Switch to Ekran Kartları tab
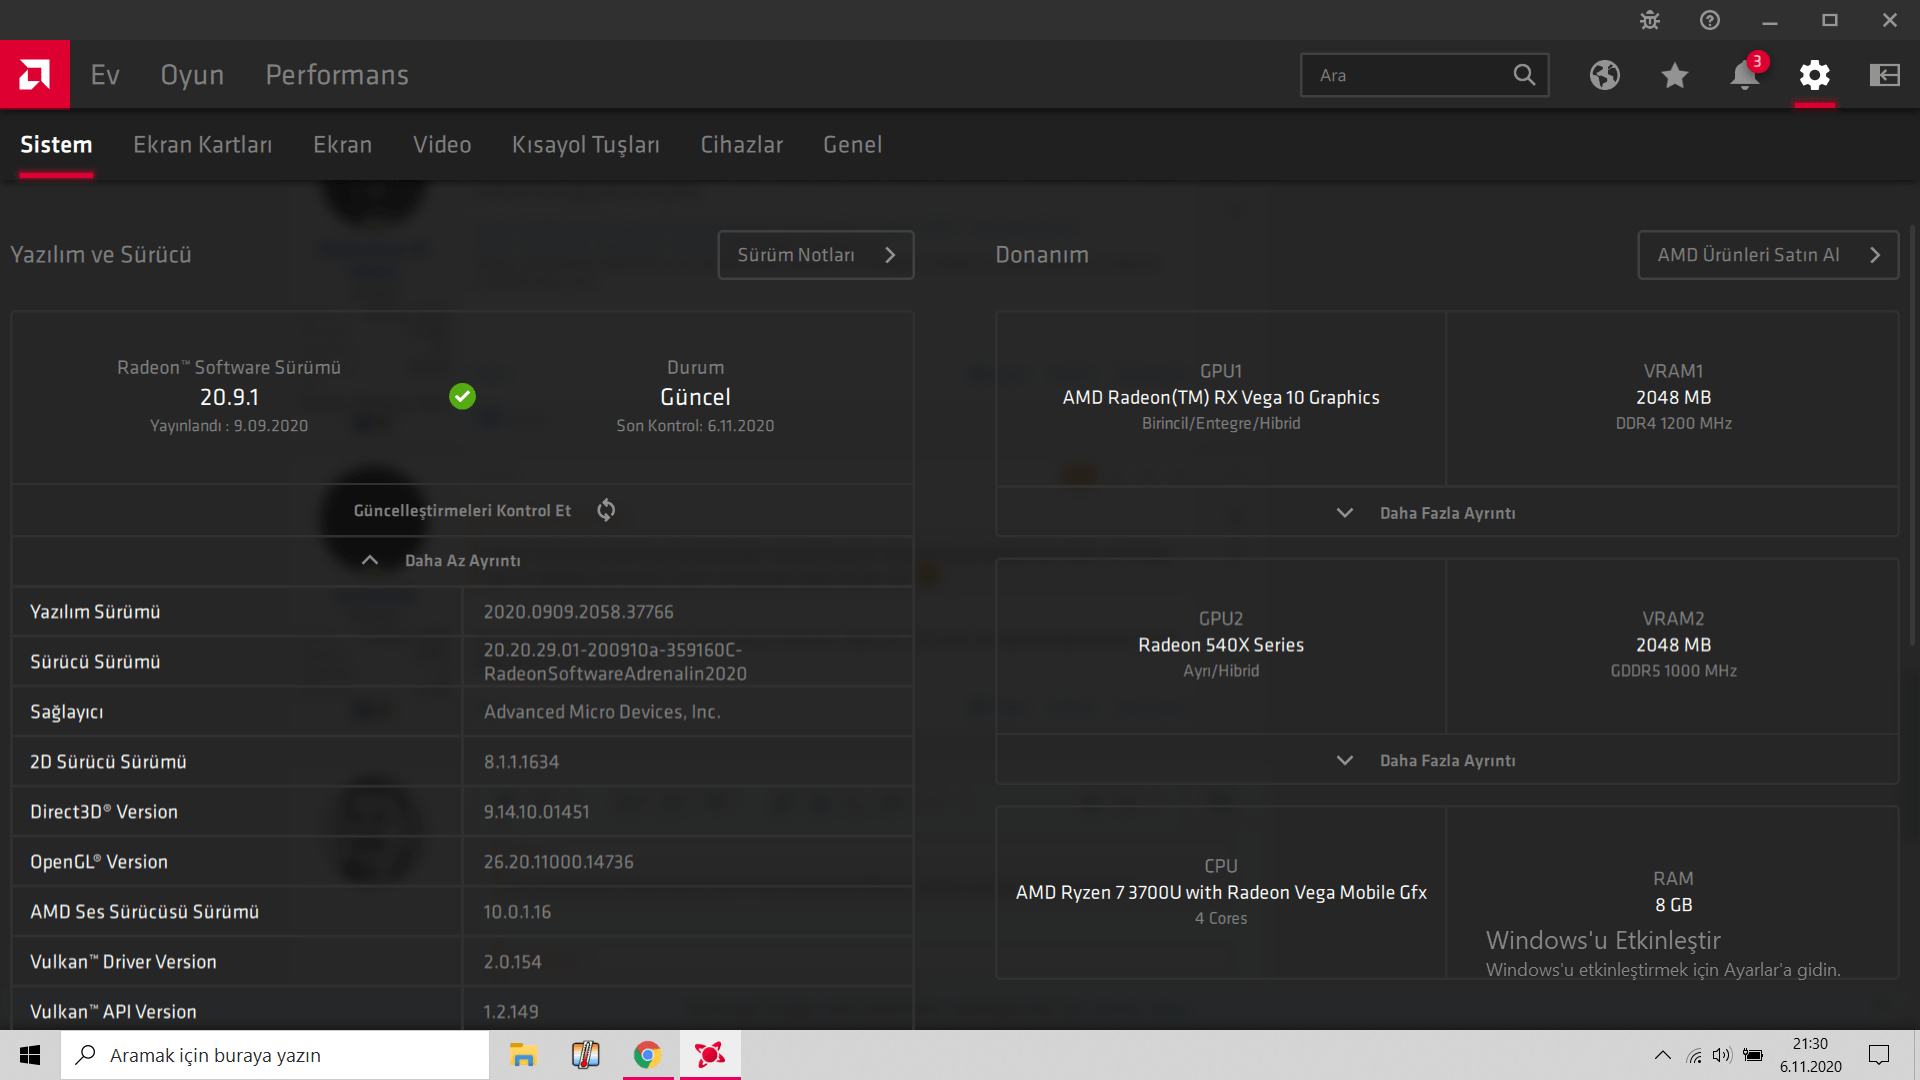The width and height of the screenshot is (1920, 1080). coord(203,145)
